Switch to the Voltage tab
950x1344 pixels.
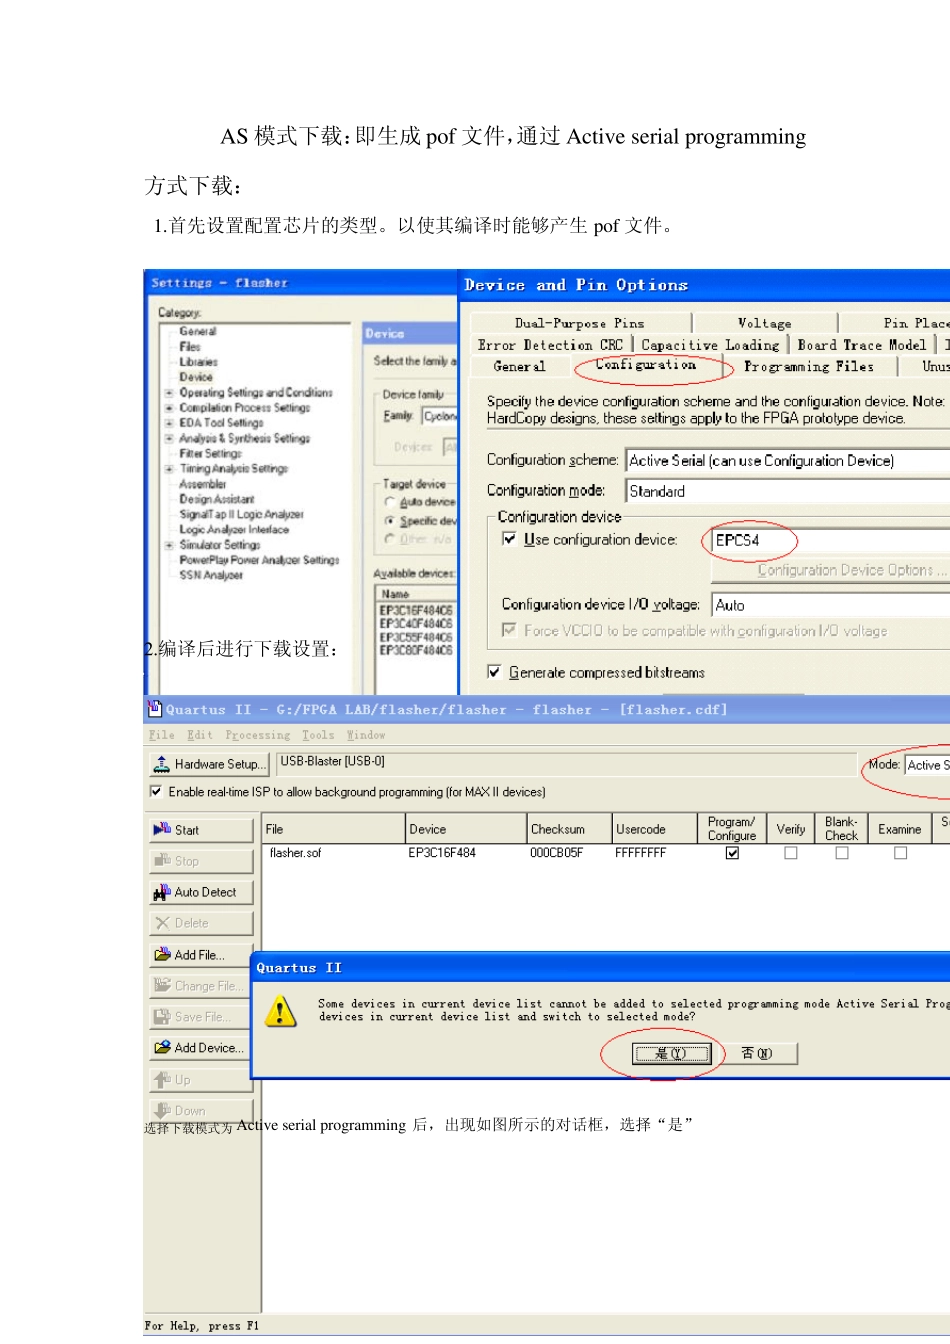[764, 323]
